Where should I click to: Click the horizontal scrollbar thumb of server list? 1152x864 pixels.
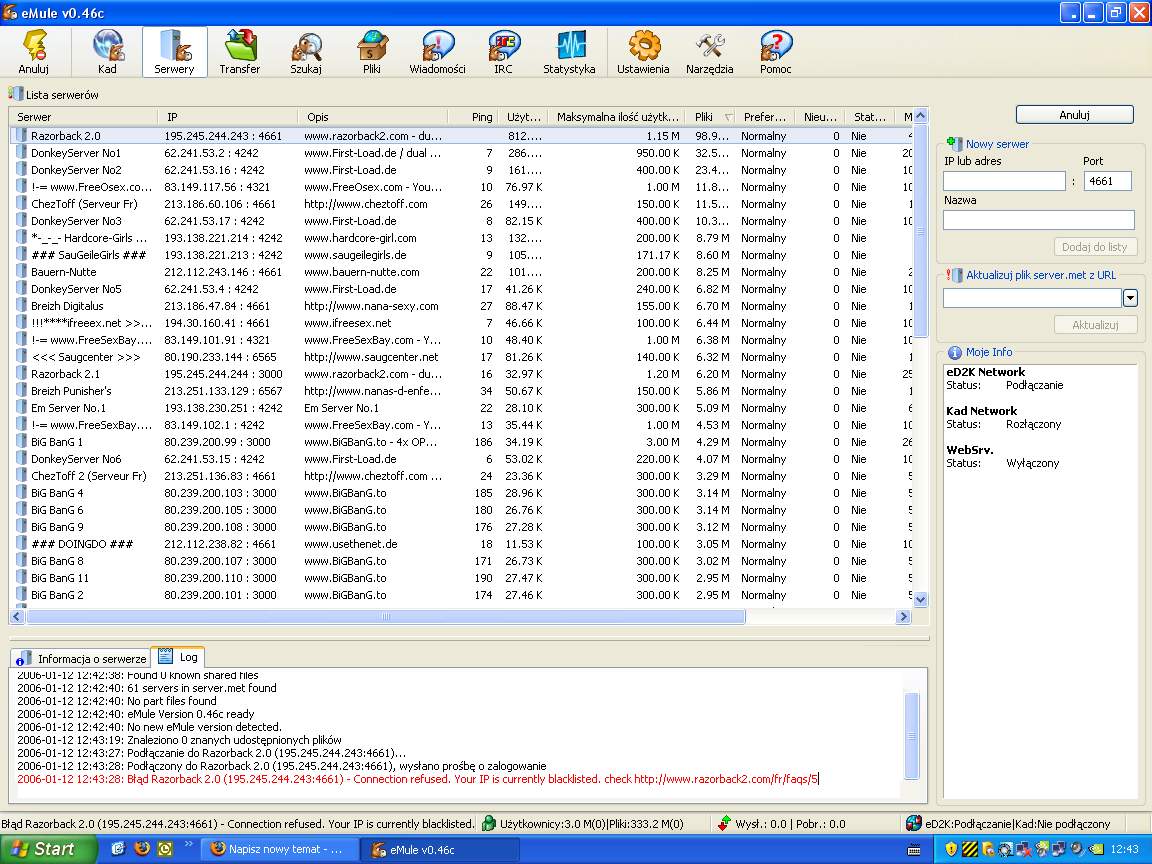click(x=386, y=617)
